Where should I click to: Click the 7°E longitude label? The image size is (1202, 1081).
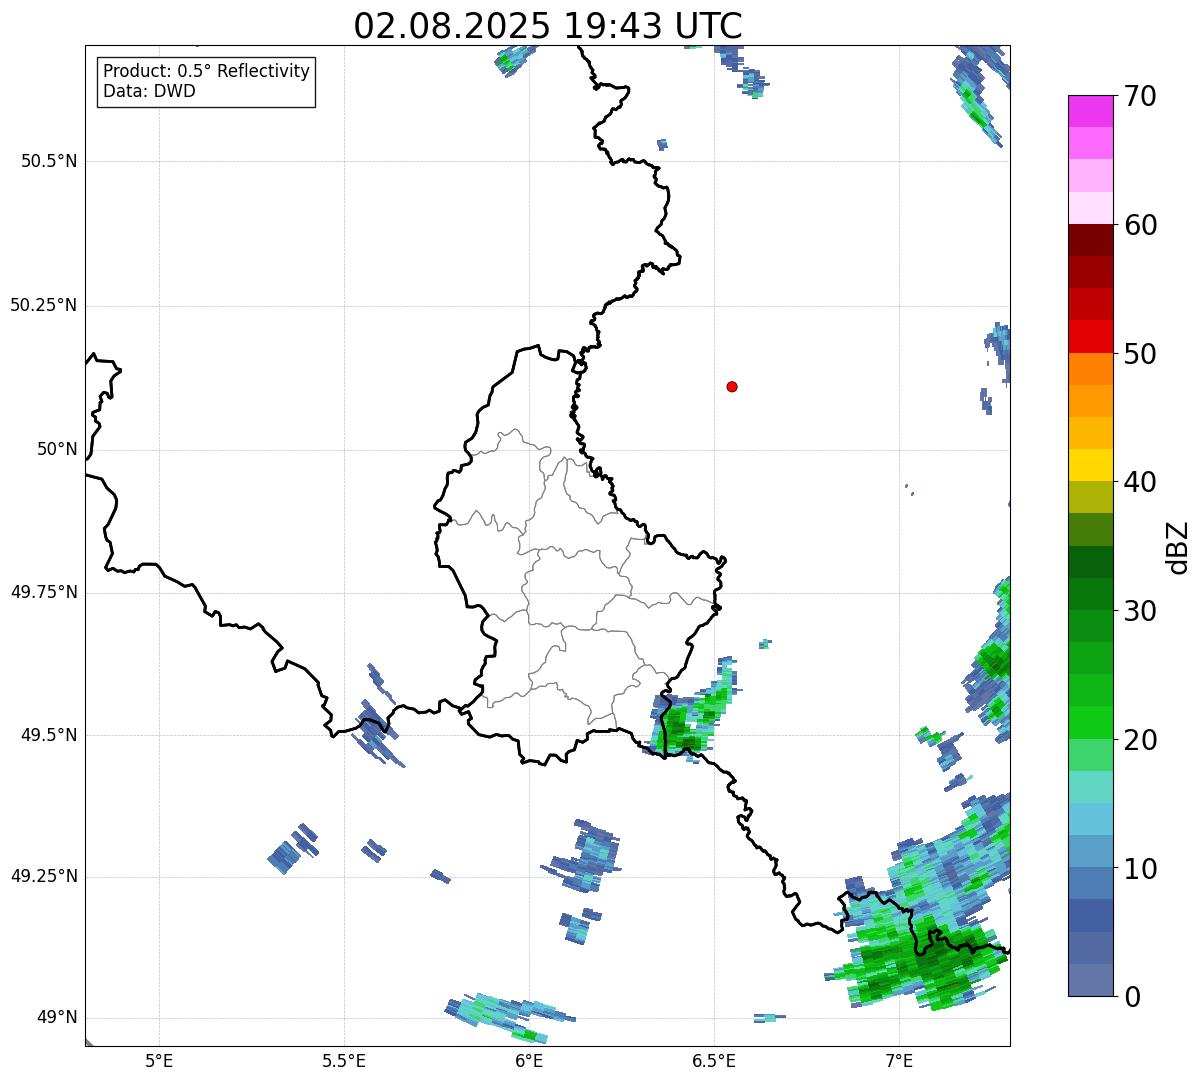[899, 1060]
